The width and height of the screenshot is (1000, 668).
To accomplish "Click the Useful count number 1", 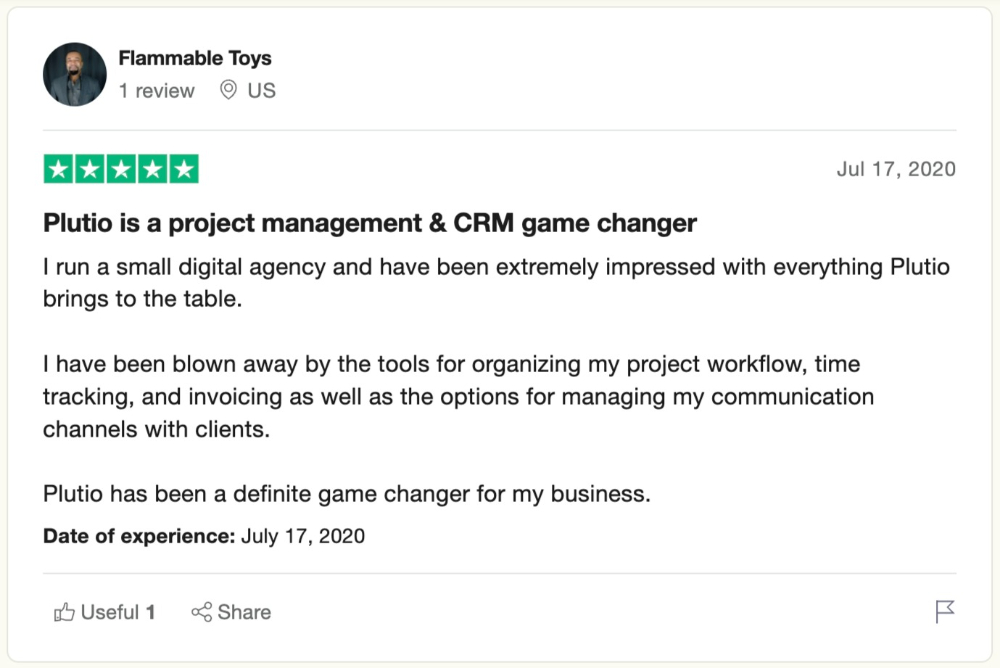I will pos(151,612).
